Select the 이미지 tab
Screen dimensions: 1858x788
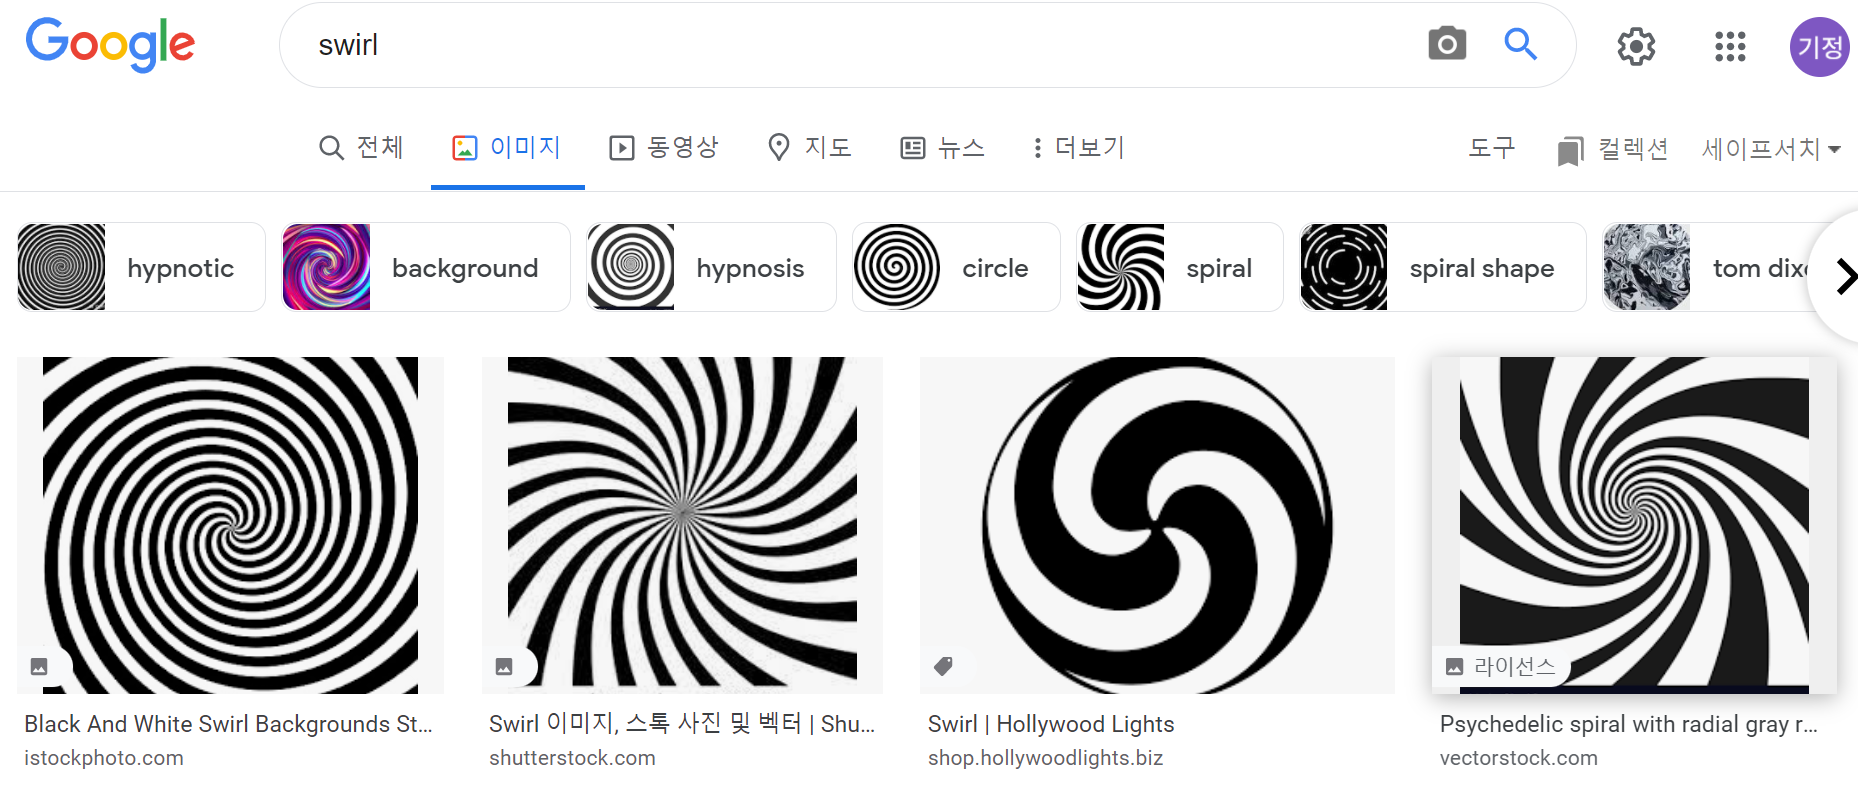click(507, 148)
